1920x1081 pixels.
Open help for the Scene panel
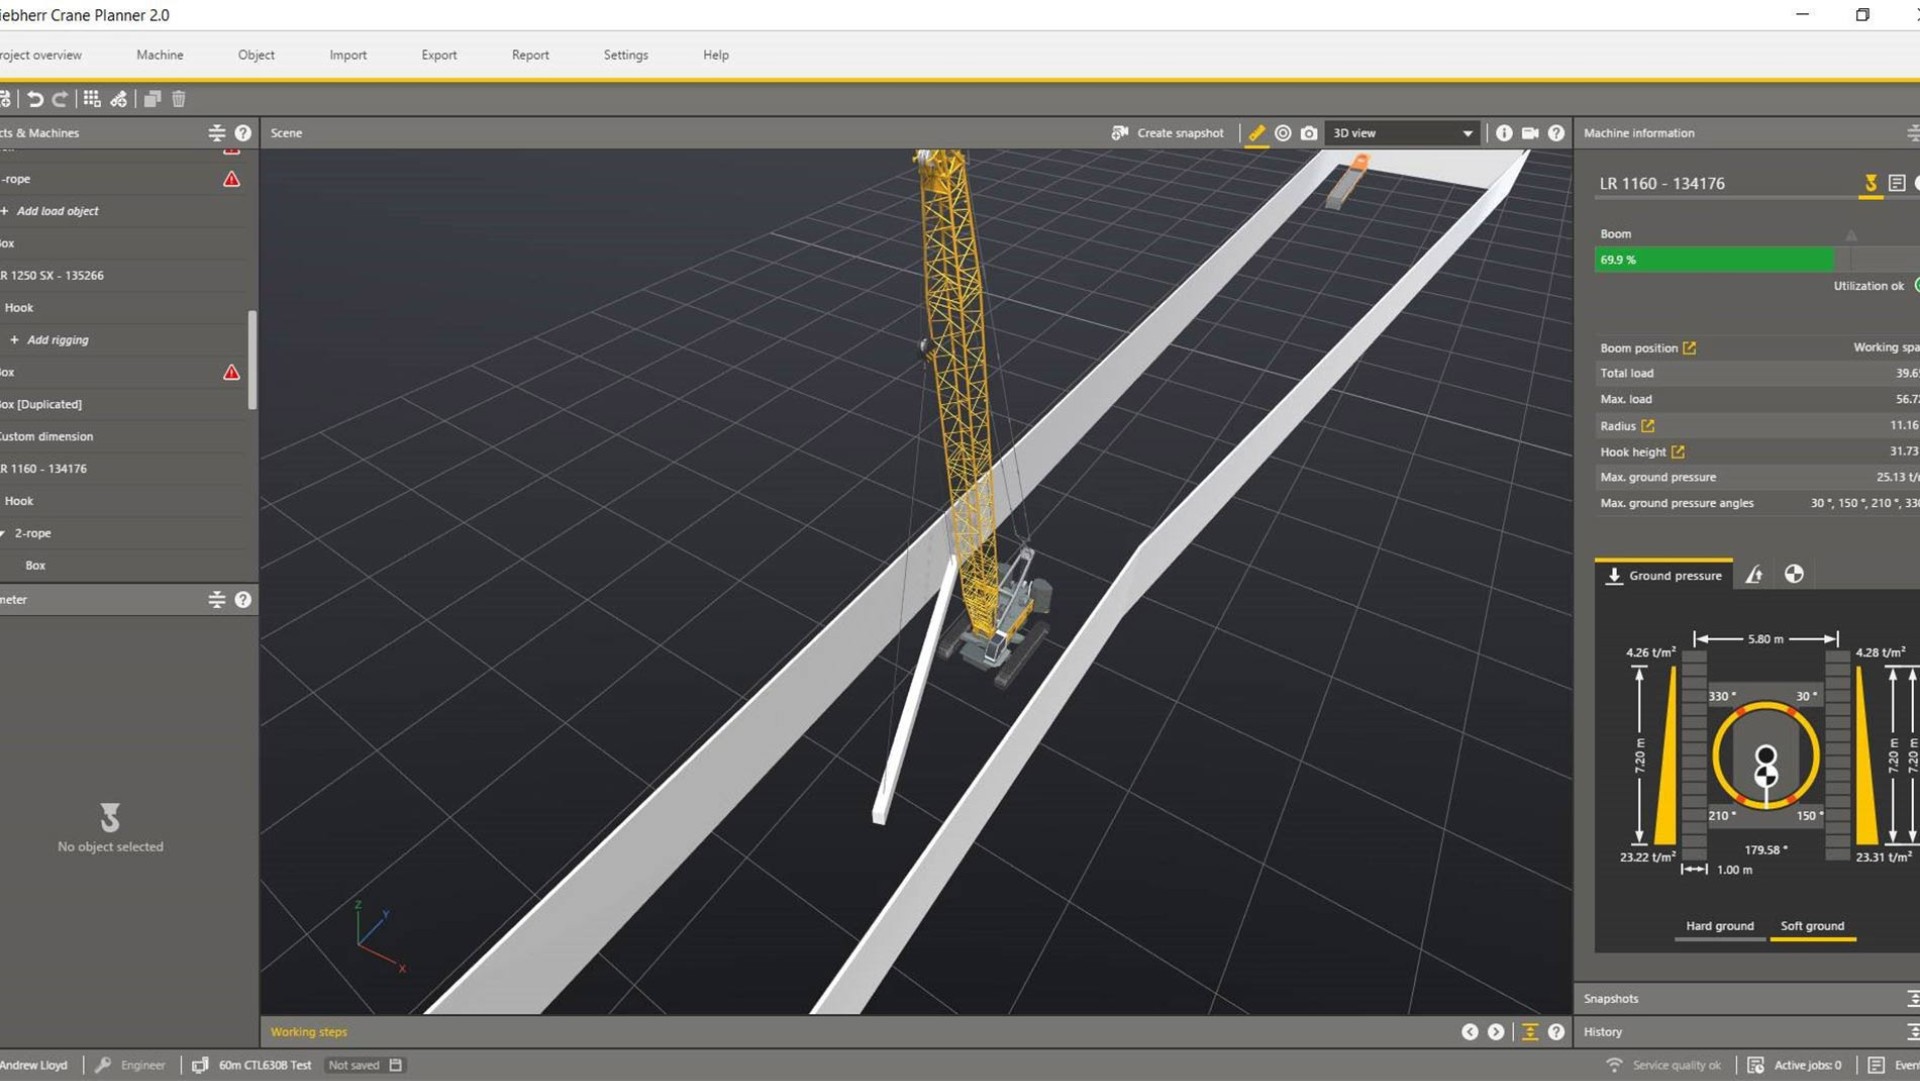(x=1556, y=133)
